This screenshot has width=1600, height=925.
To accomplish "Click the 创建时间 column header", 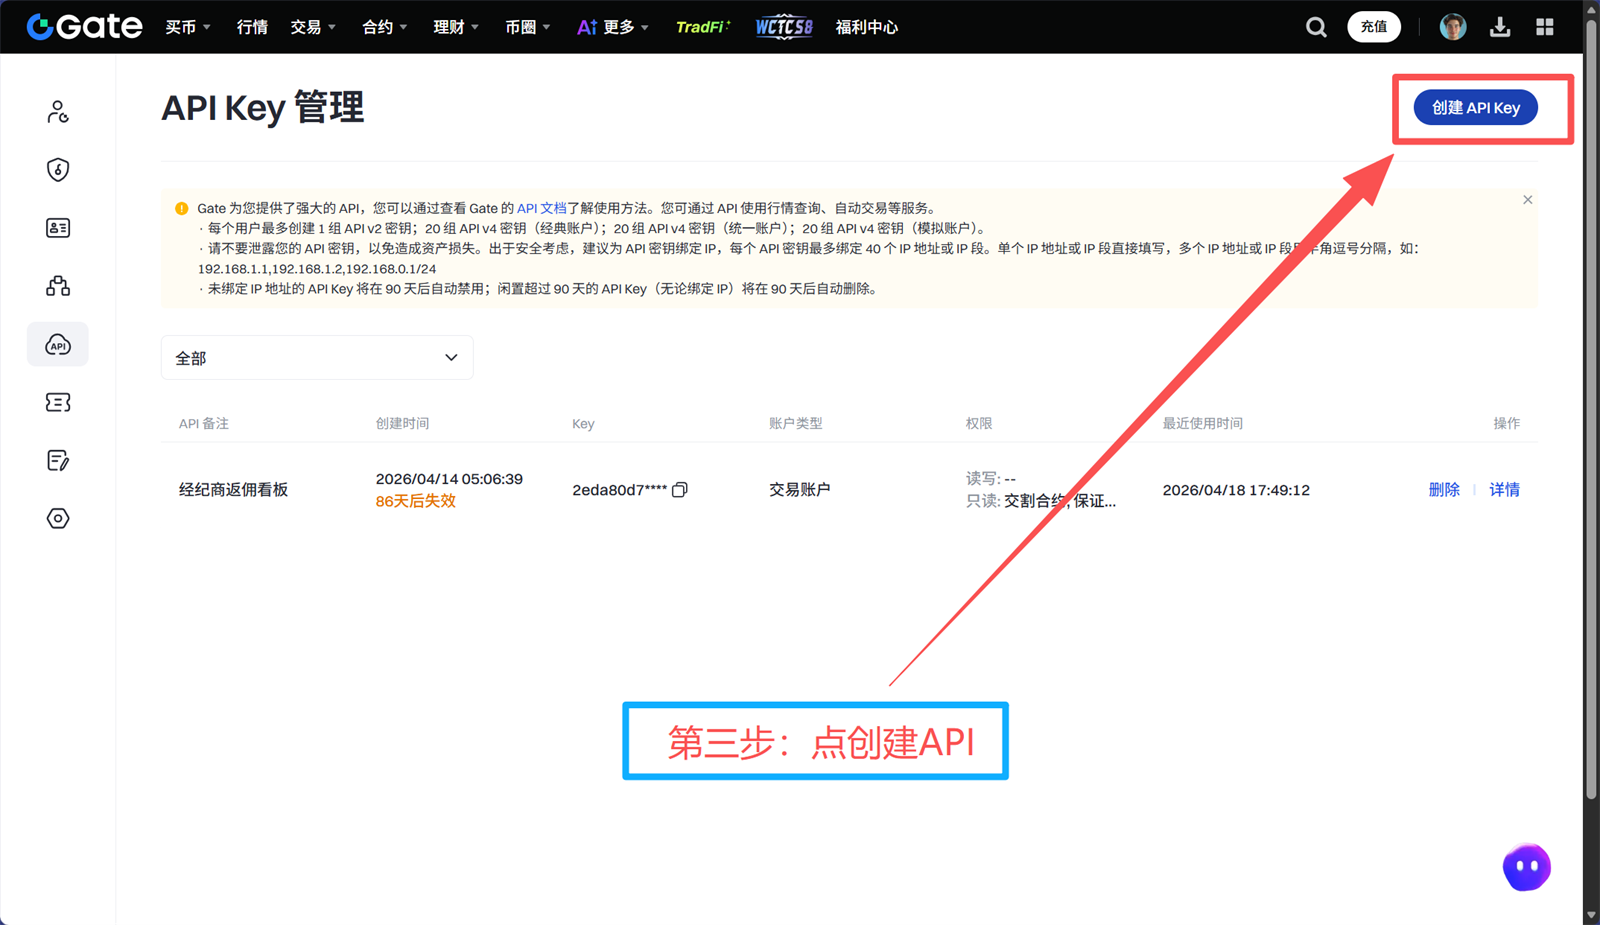I will pyautogui.click(x=402, y=424).
